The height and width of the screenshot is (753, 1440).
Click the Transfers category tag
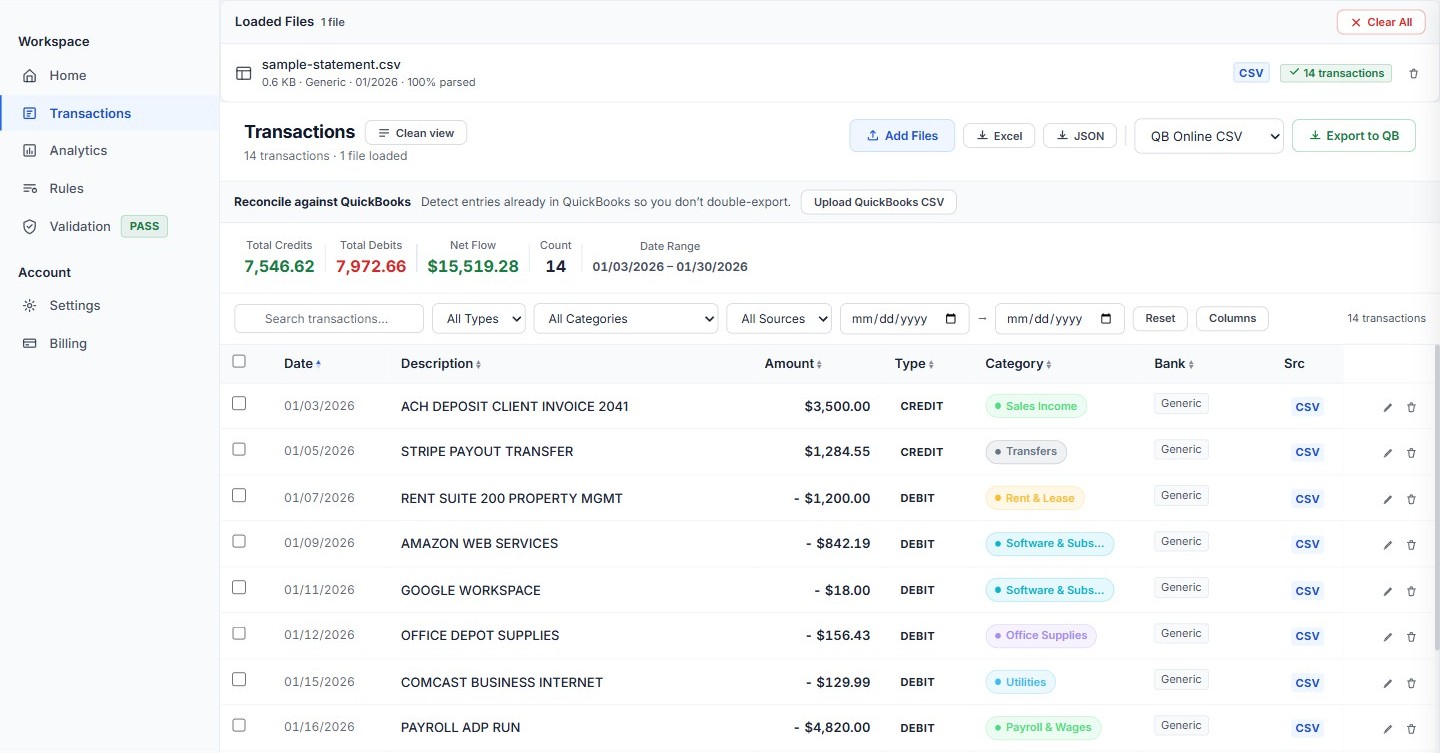point(1026,452)
